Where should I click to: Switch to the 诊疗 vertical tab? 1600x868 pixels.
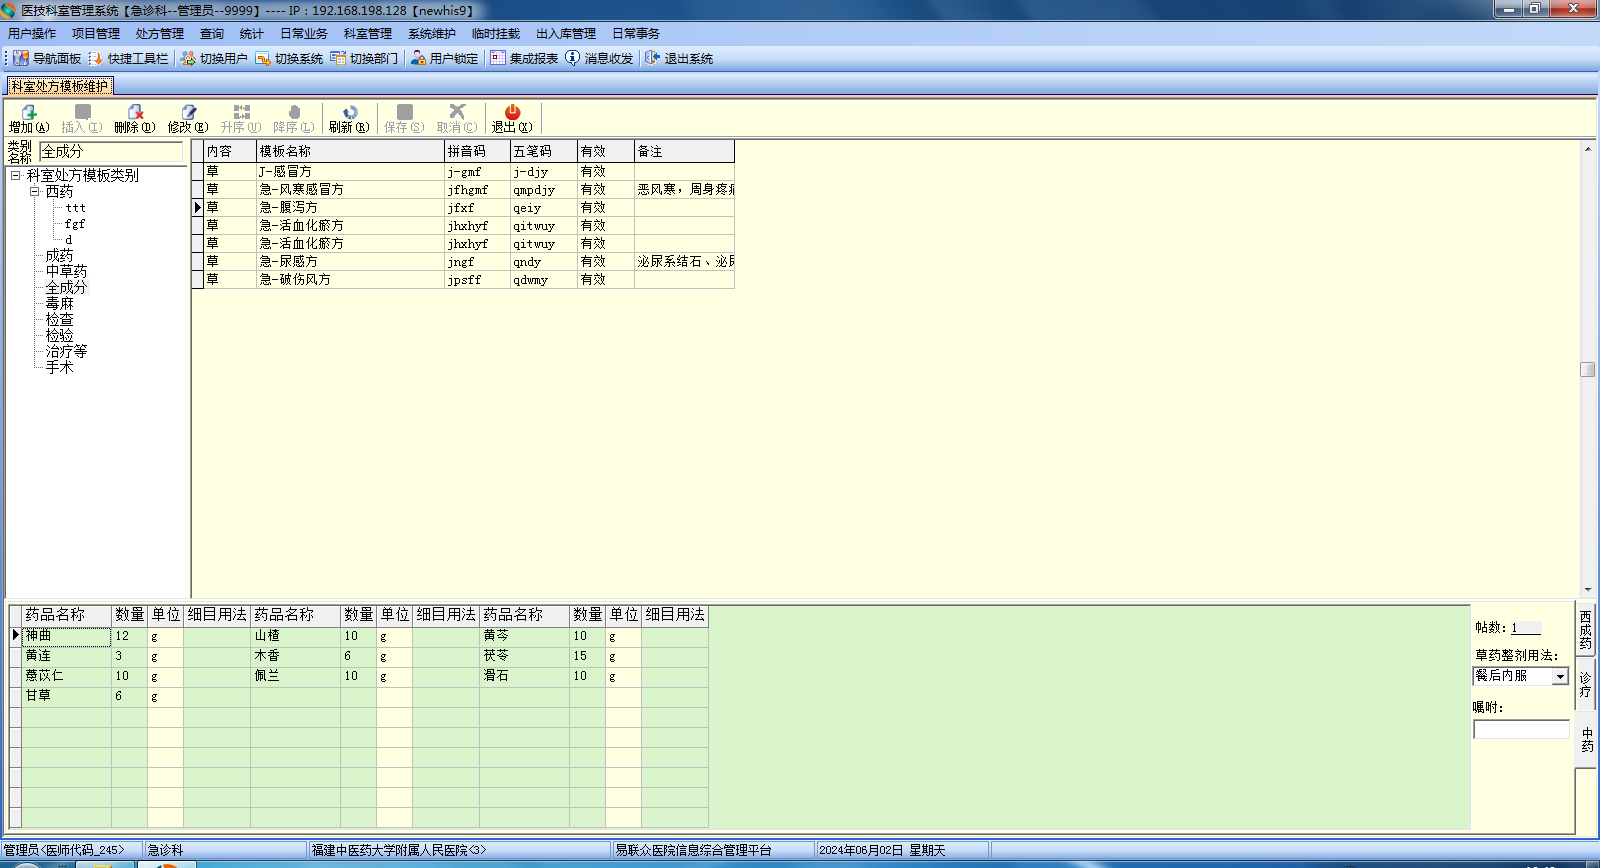[1585, 685]
